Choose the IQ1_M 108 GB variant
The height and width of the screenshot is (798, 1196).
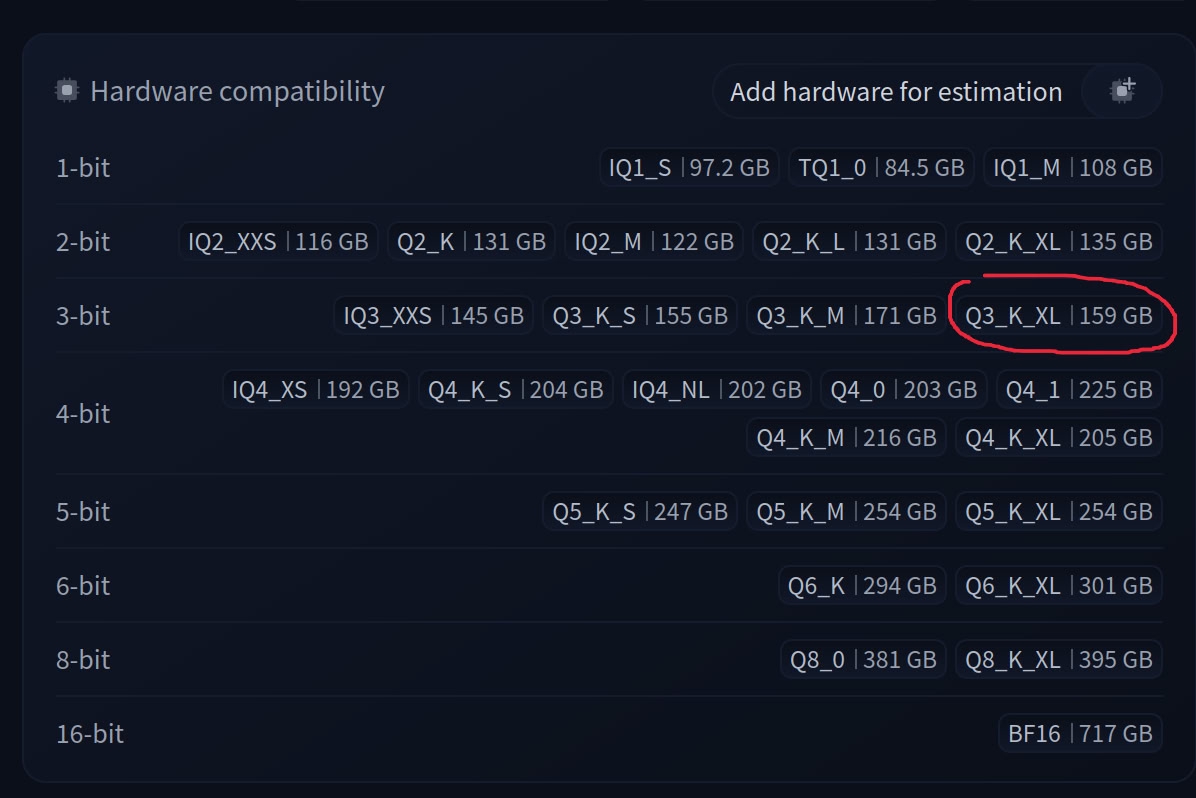coord(1072,167)
